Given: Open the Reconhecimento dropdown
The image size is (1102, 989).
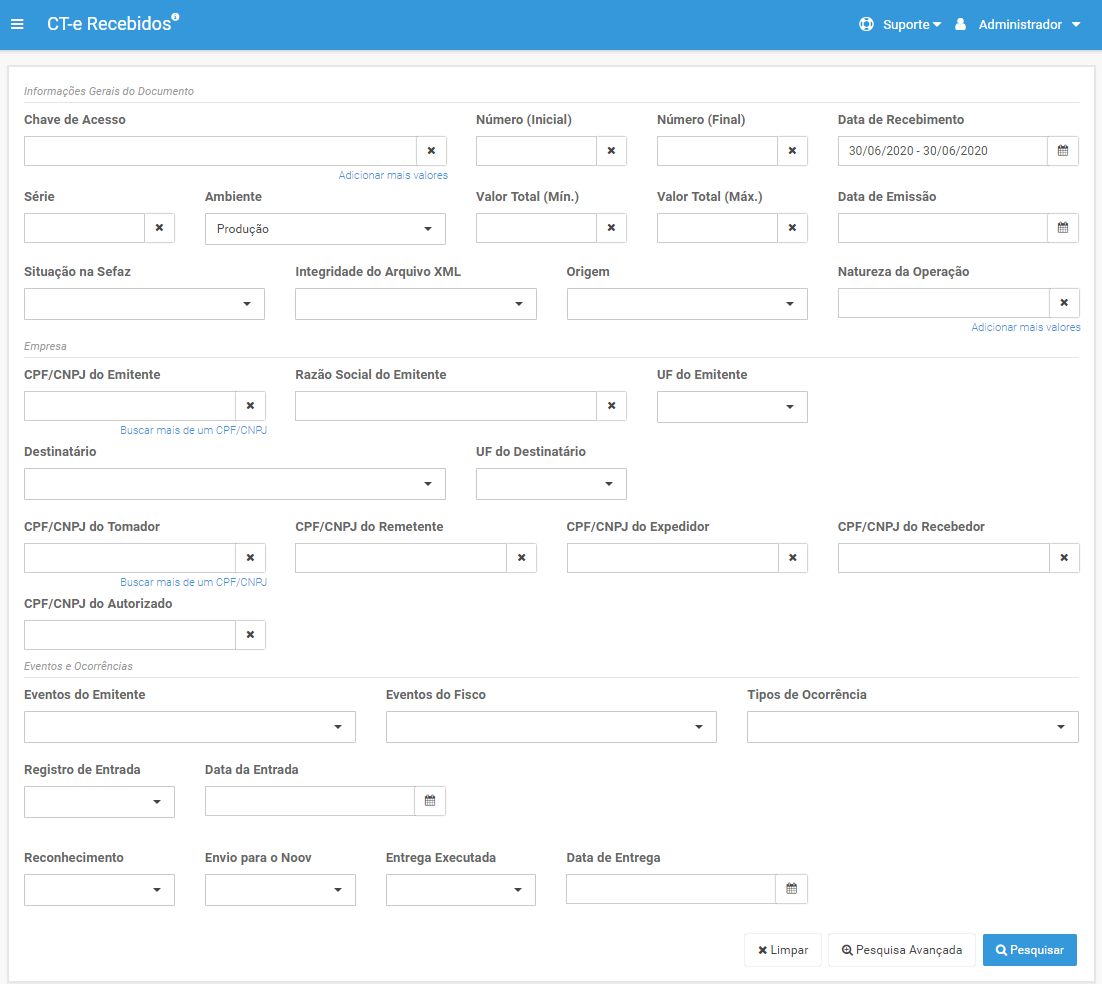Looking at the screenshot, I should [99, 891].
